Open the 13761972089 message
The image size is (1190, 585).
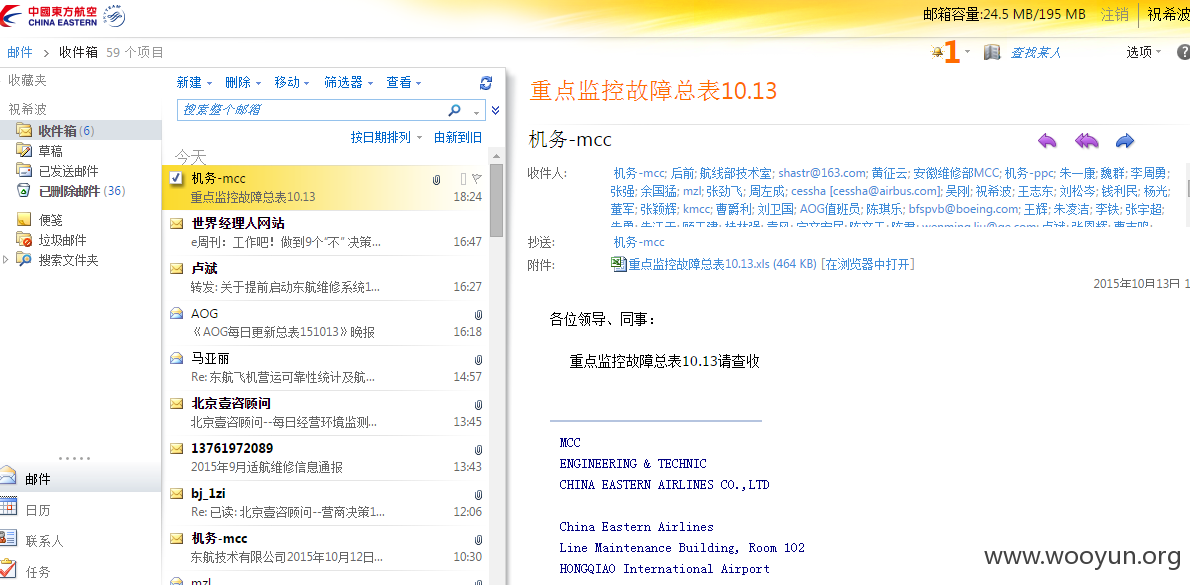(325, 458)
